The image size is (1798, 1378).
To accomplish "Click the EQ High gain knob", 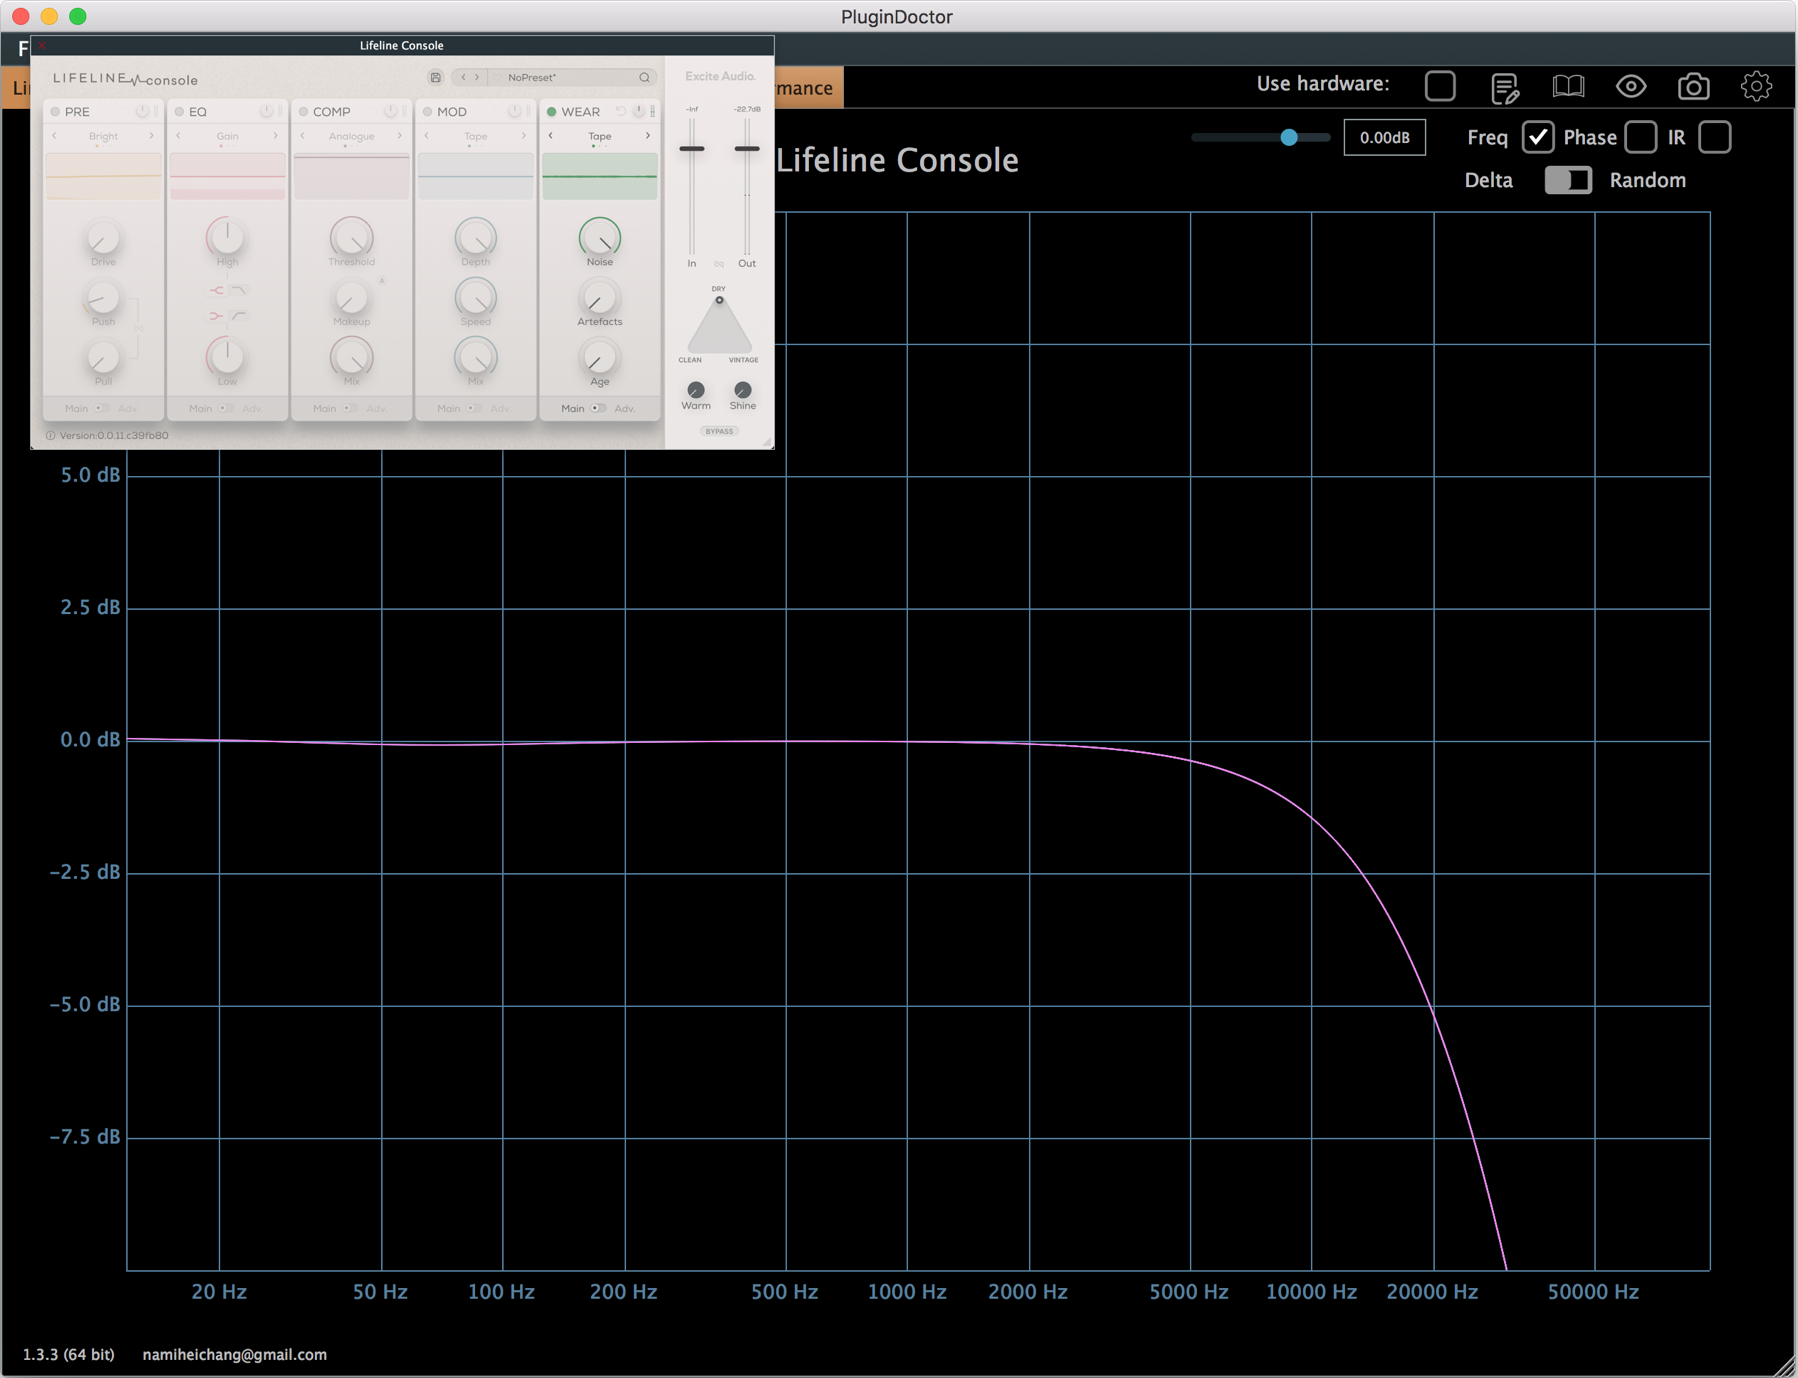I will pyautogui.click(x=227, y=237).
